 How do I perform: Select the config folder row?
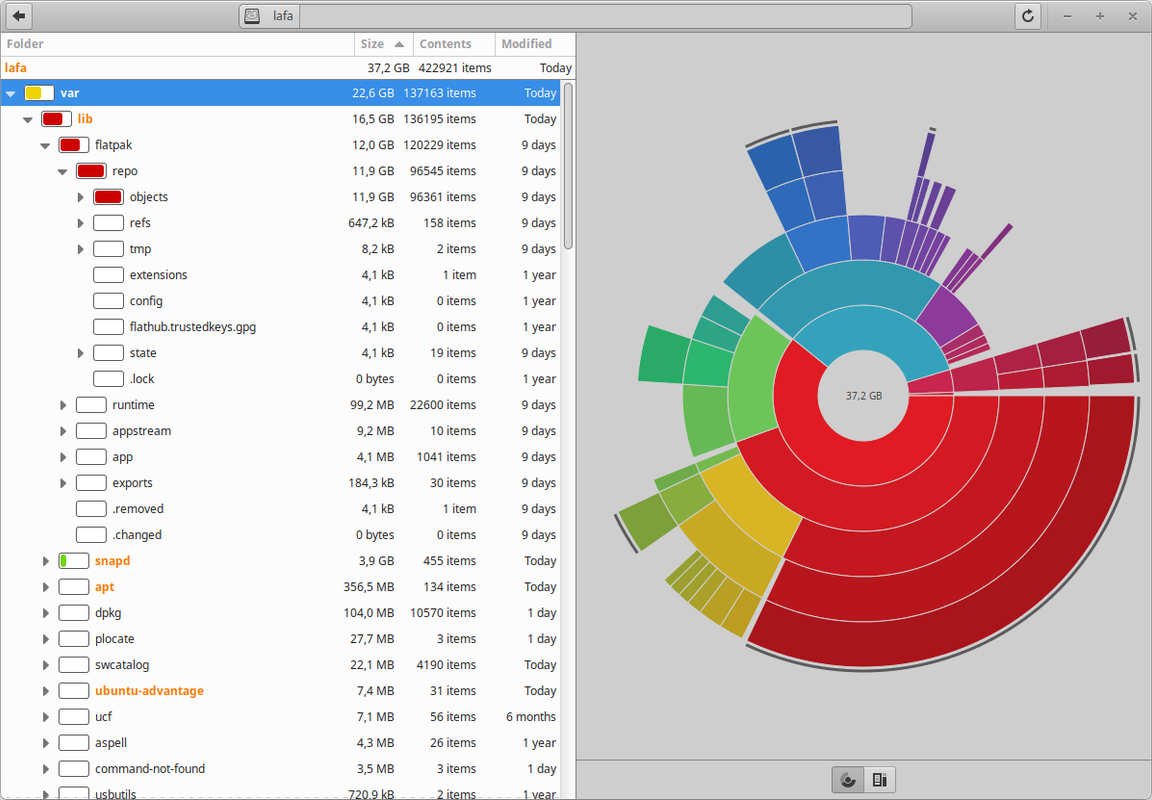(281, 301)
